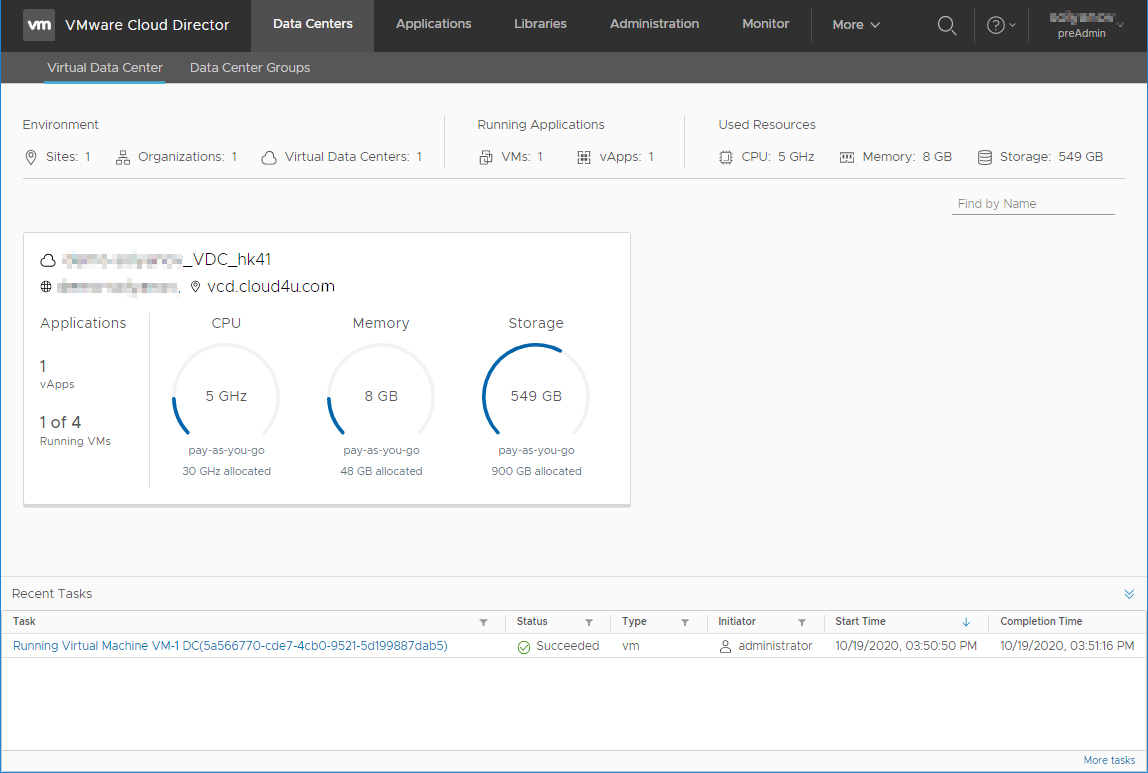Select Virtual Data Center subtab
Image resolution: width=1148 pixels, height=773 pixels.
coord(105,67)
